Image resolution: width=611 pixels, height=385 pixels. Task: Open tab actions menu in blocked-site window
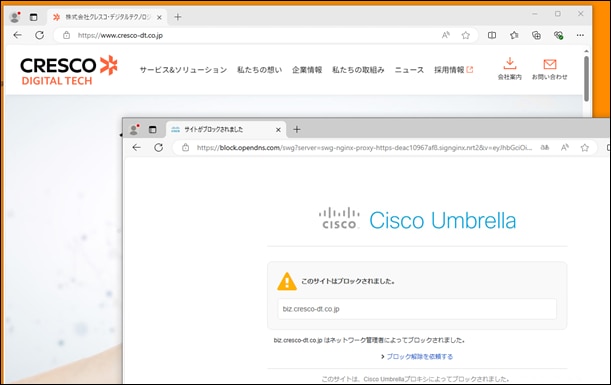point(153,129)
